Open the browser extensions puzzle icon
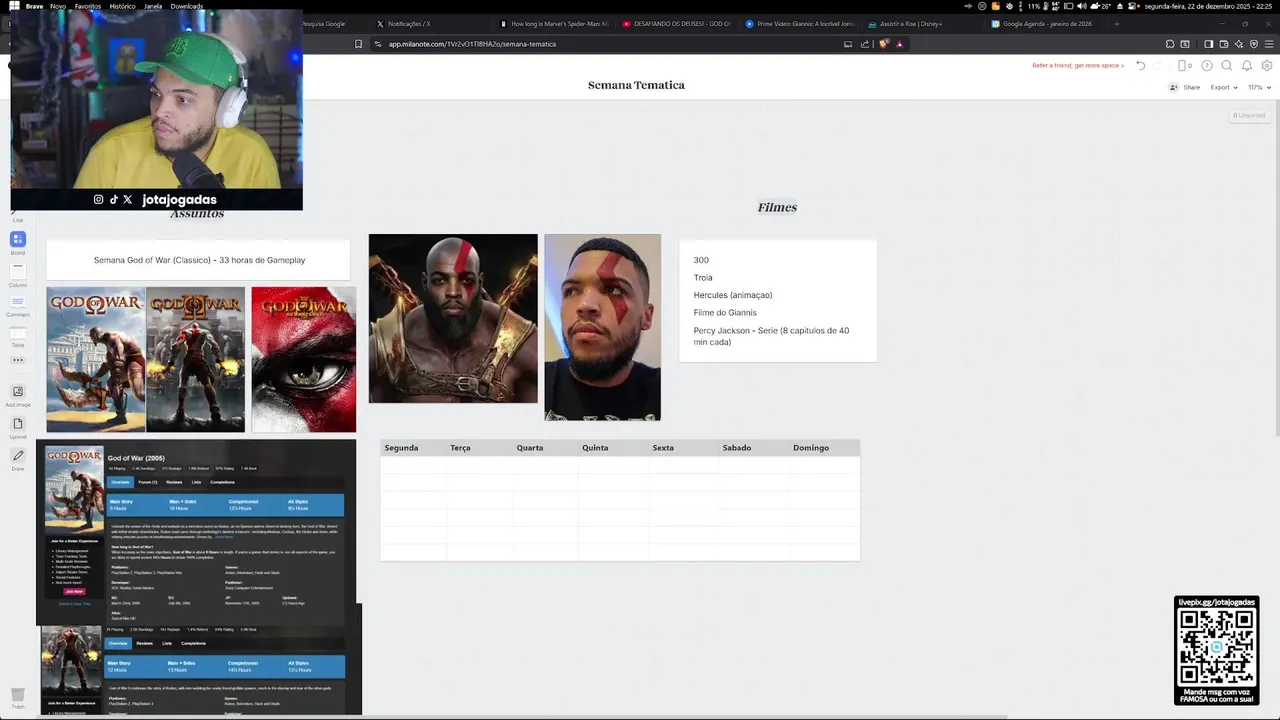1280x720 pixels. pos(1170,44)
